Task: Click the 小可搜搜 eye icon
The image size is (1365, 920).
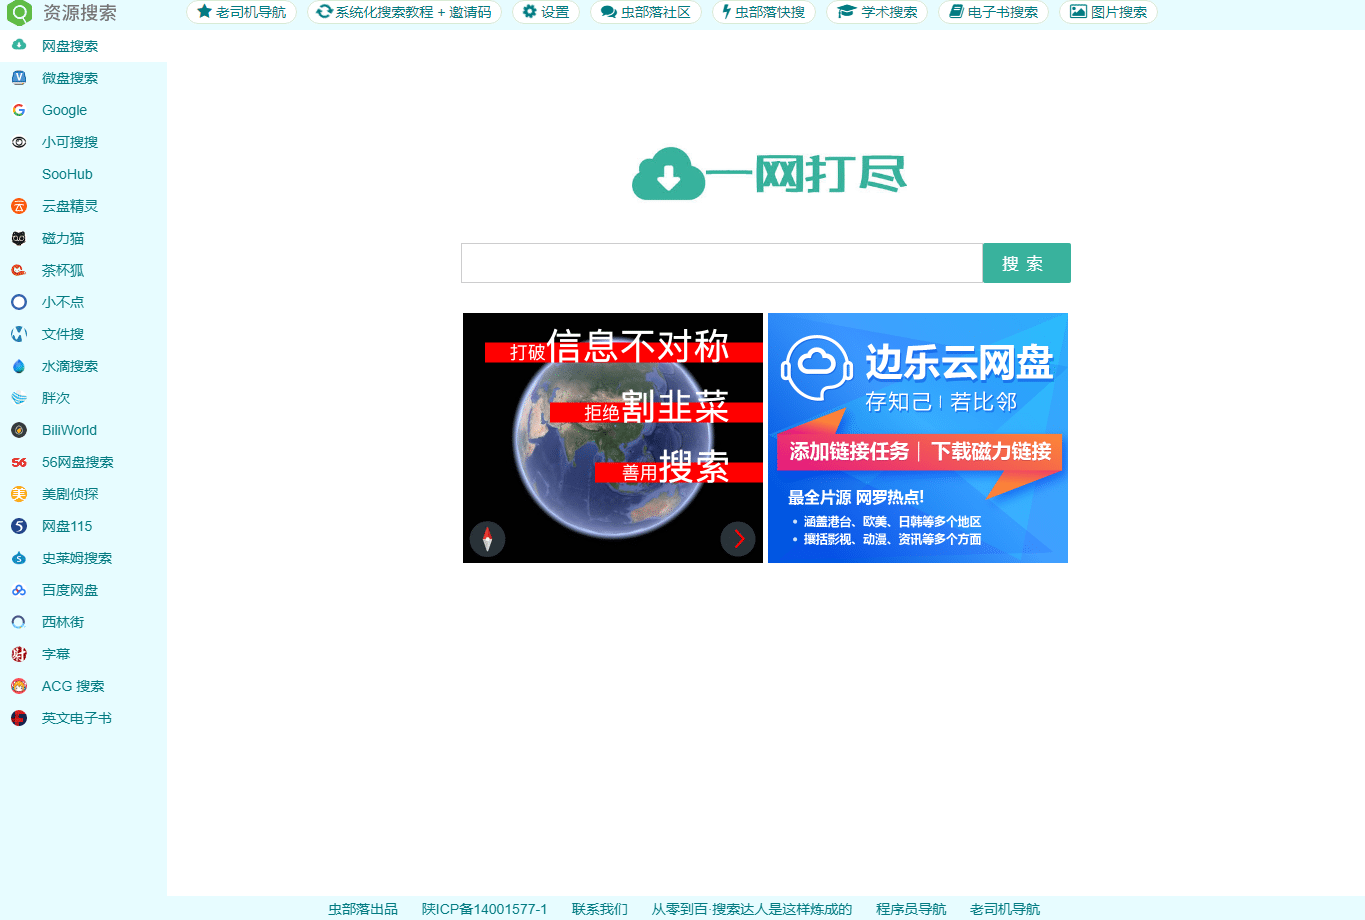Action: click(x=18, y=142)
